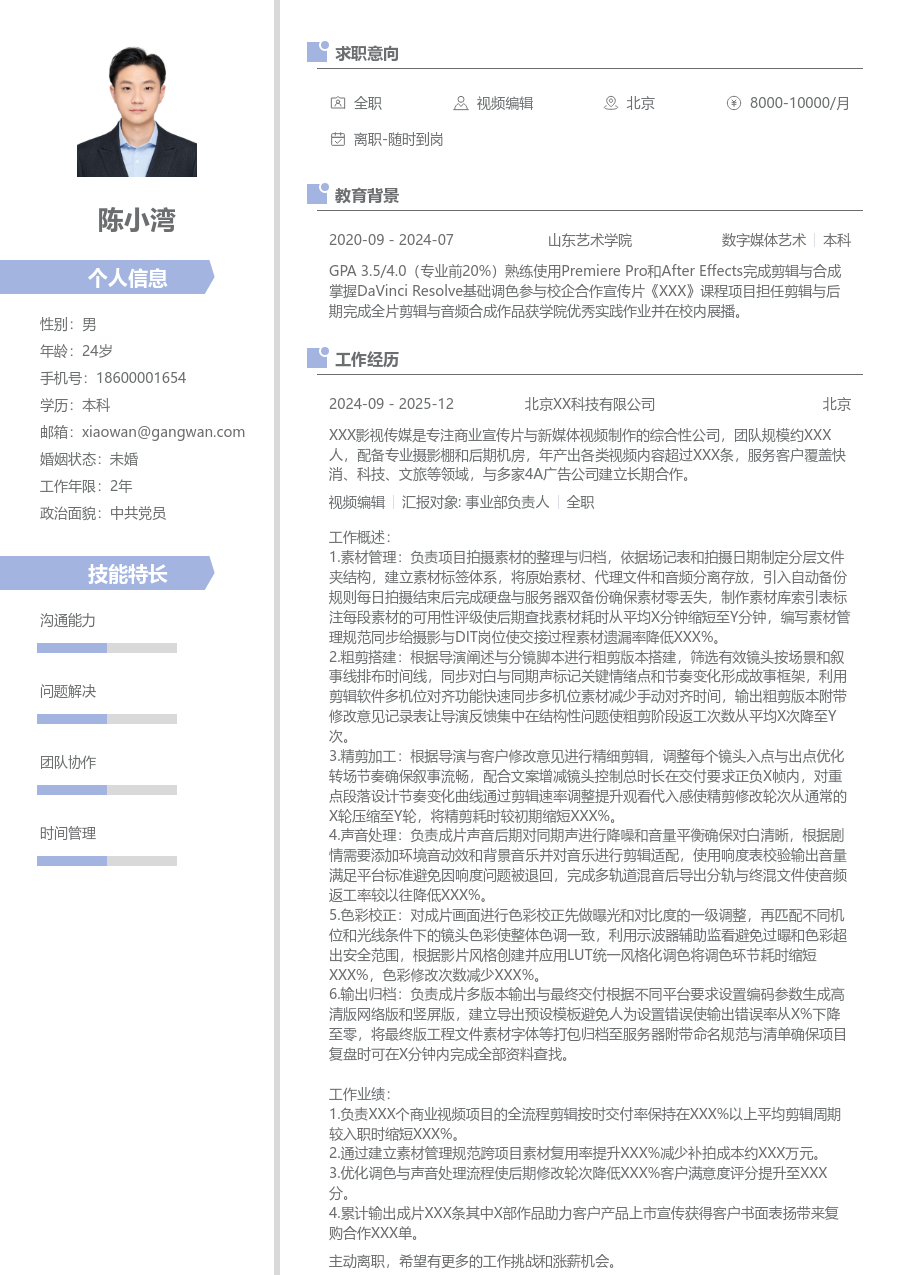Click the 问题解决 skill bar
900x1275 pixels.
click(107, 719)
